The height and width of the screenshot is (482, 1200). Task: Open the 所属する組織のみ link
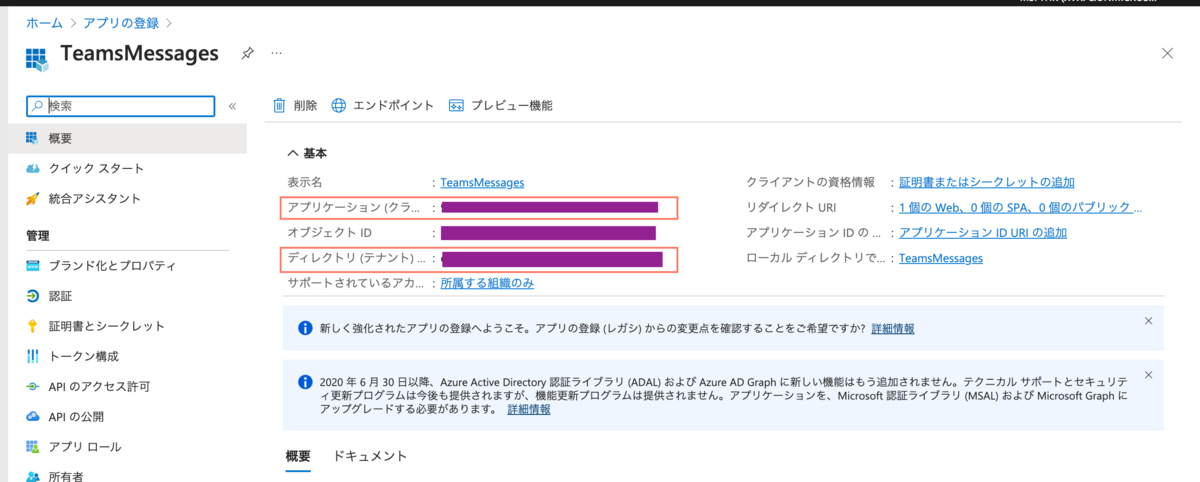[x=487, y=283]
